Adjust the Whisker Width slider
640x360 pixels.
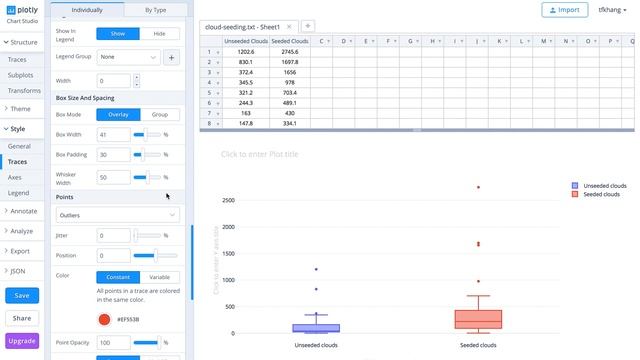tap(147, 177)
